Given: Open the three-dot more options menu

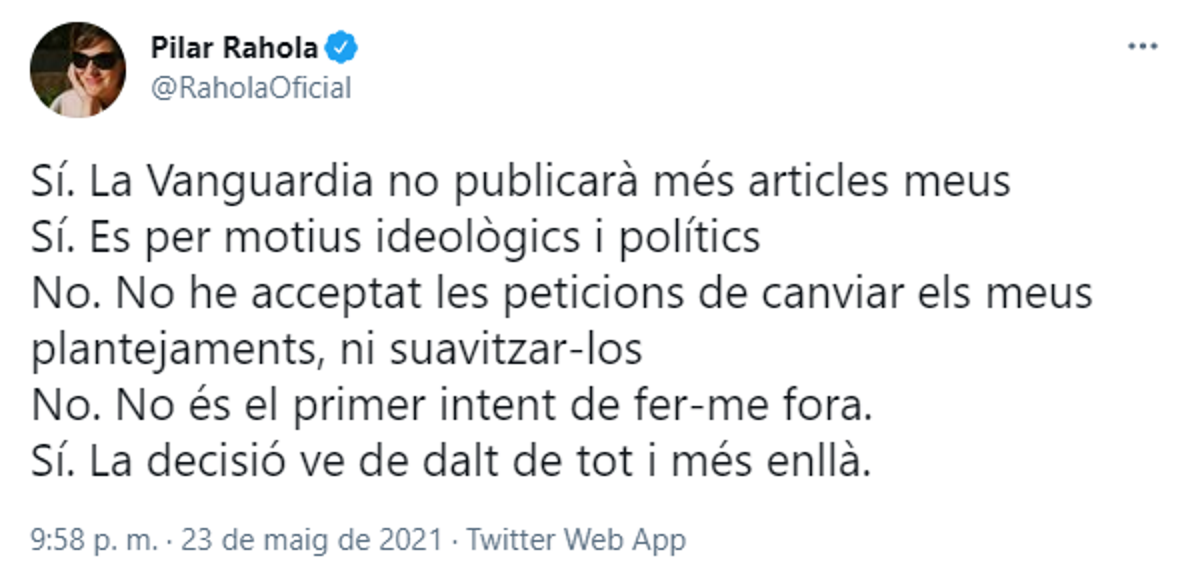Looking at the screenshot, I should 1141,46.
